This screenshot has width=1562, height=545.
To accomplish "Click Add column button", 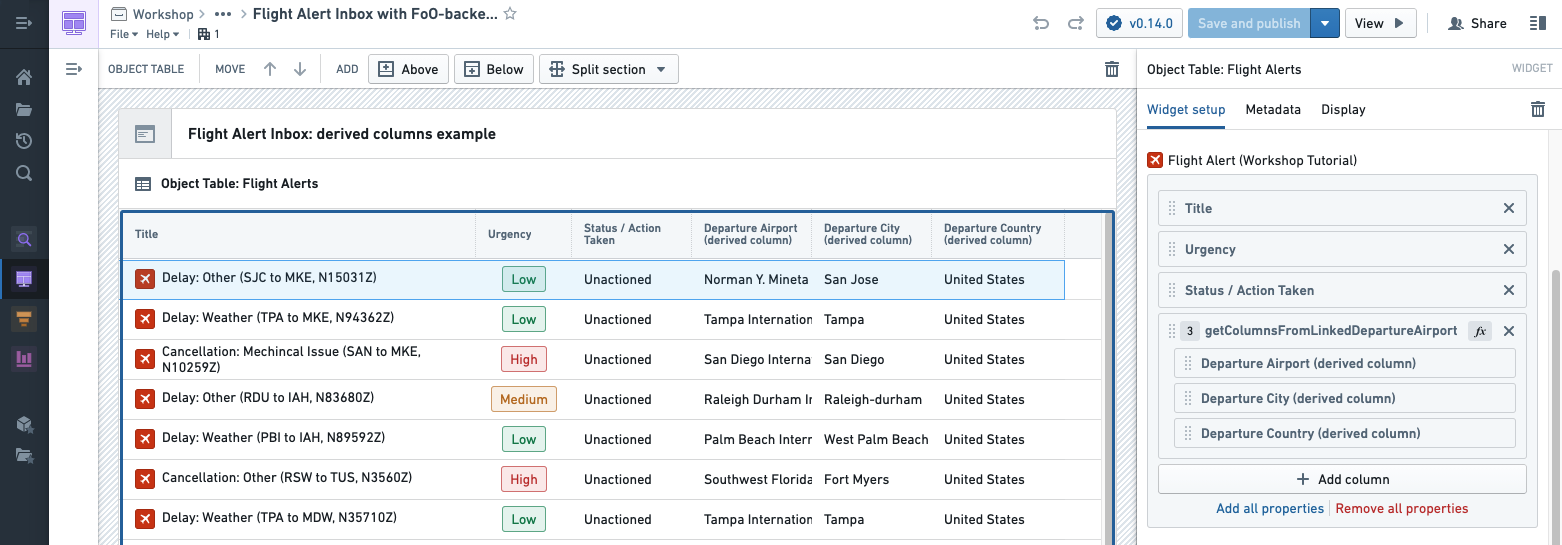I will 1342,479.
